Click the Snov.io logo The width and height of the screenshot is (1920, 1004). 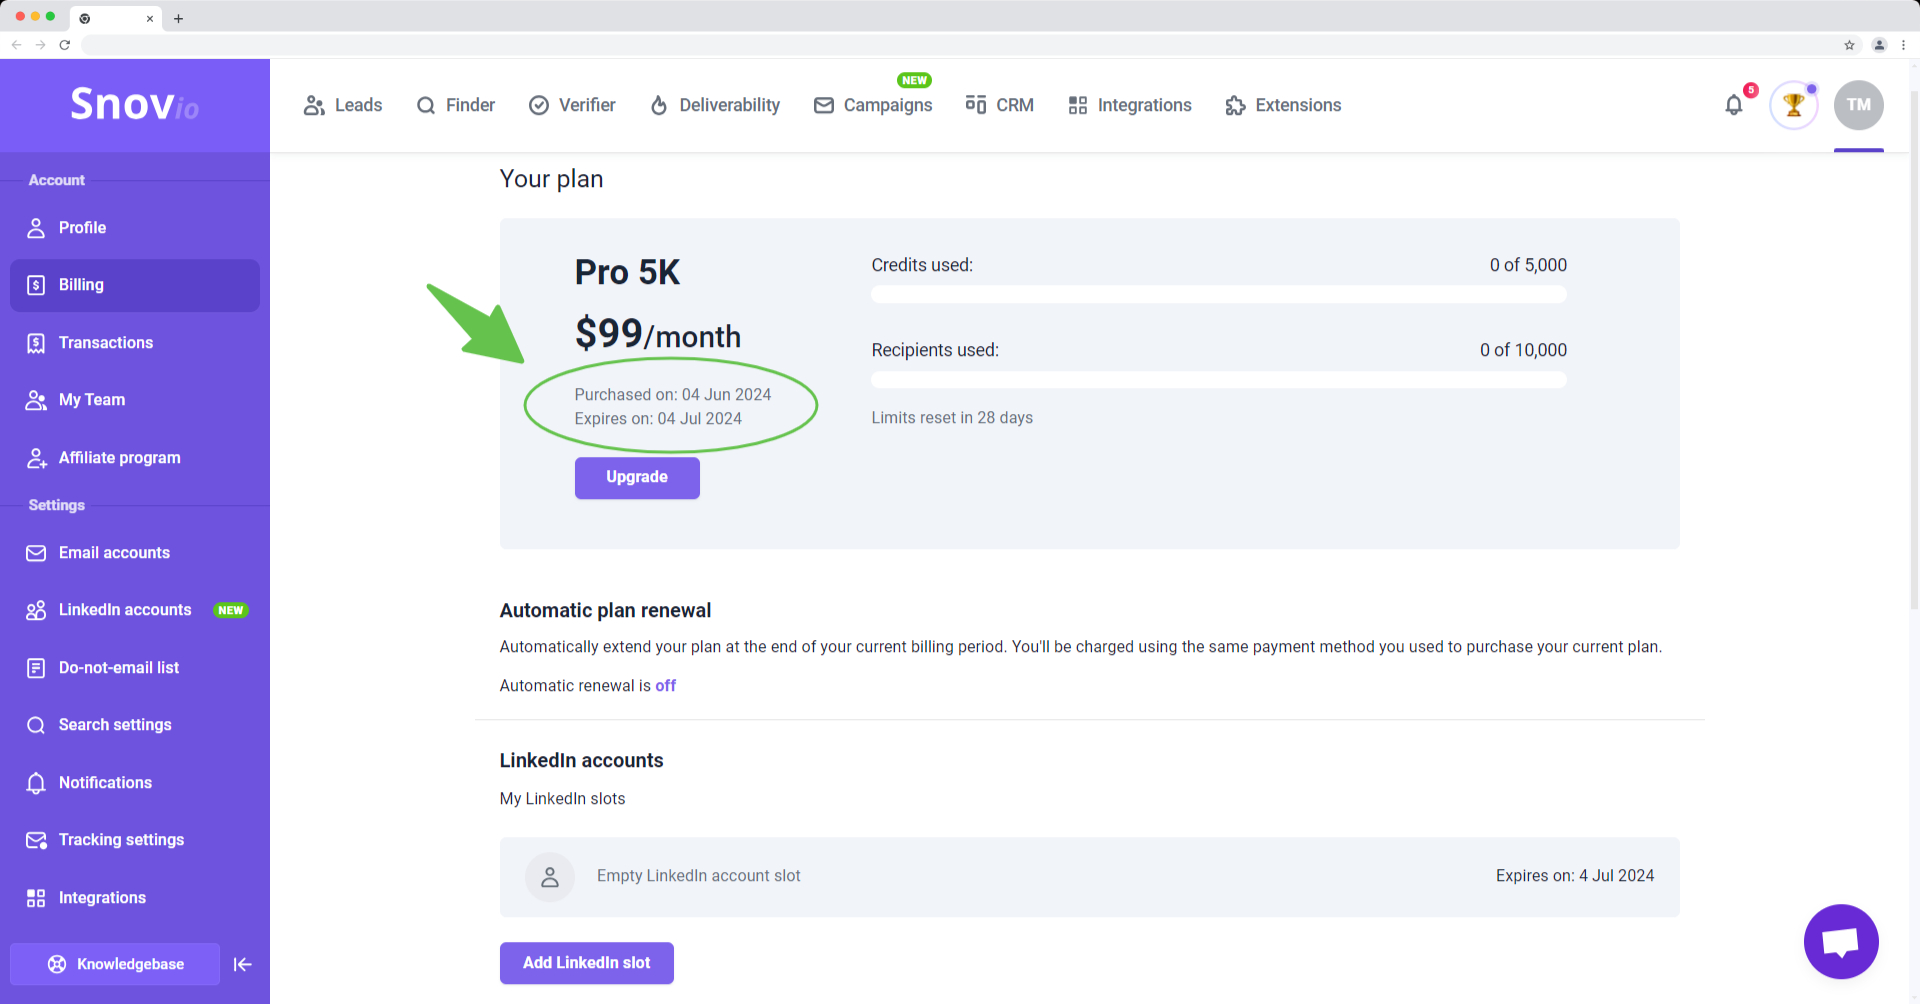[134, 104]
